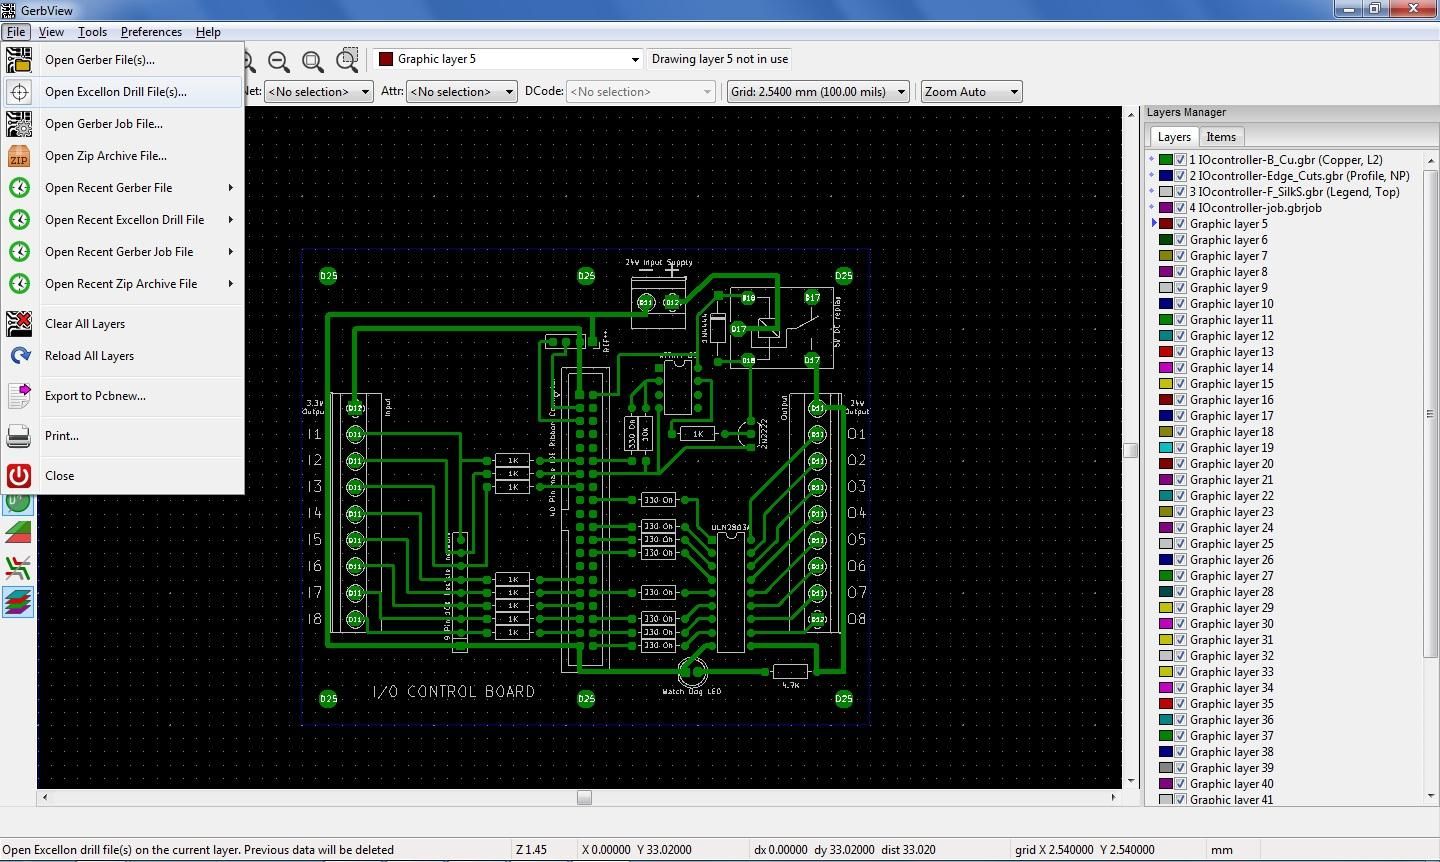
Task: Expand the Open Recent Gerber File submenu
Action: (140, 188)
